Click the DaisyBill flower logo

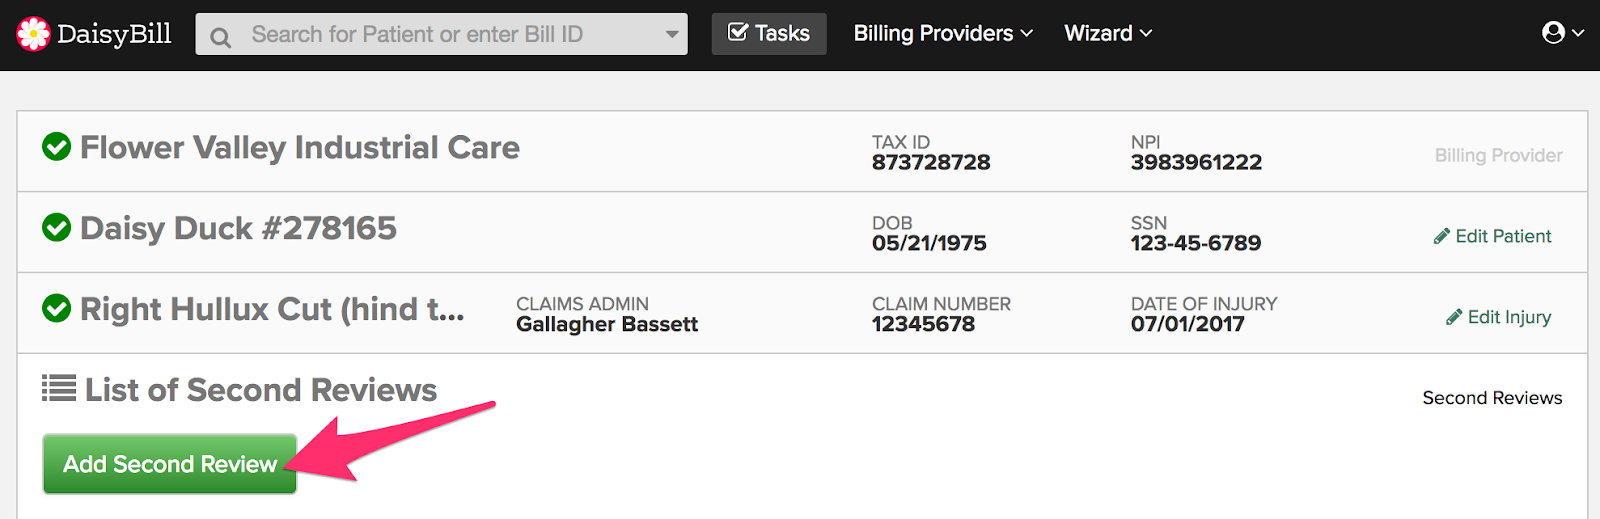pos(33,34)
